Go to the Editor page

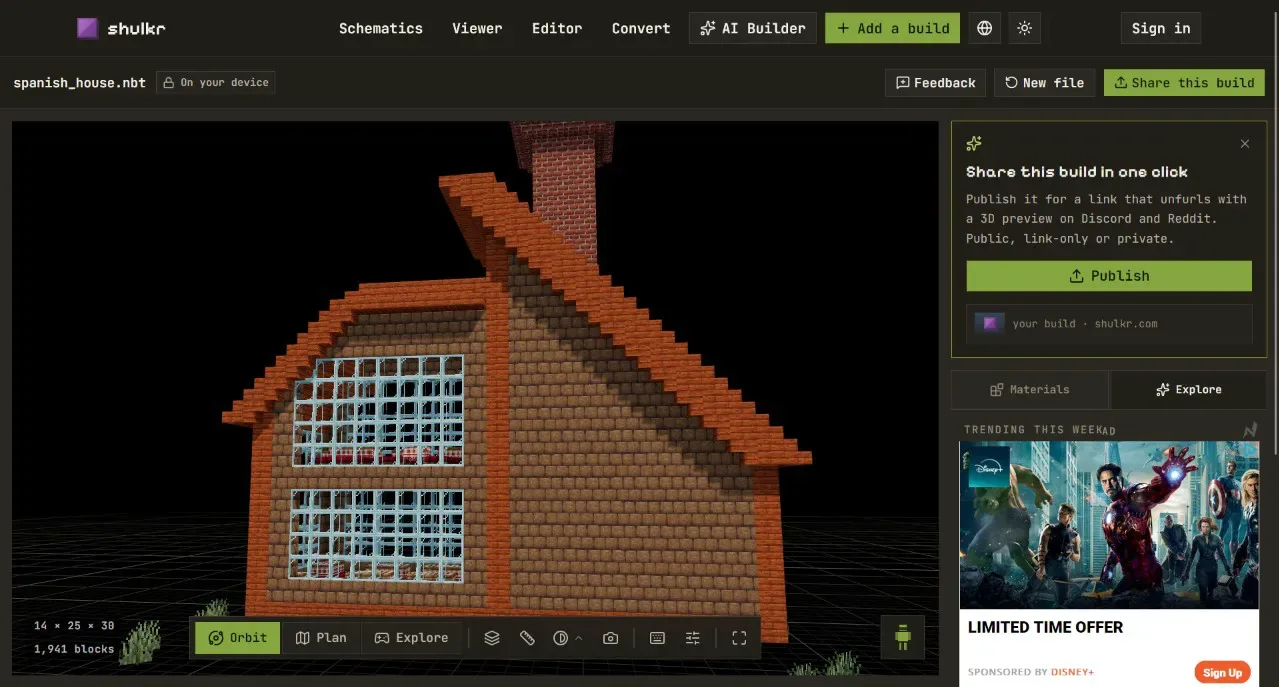(x=557, y=28)
